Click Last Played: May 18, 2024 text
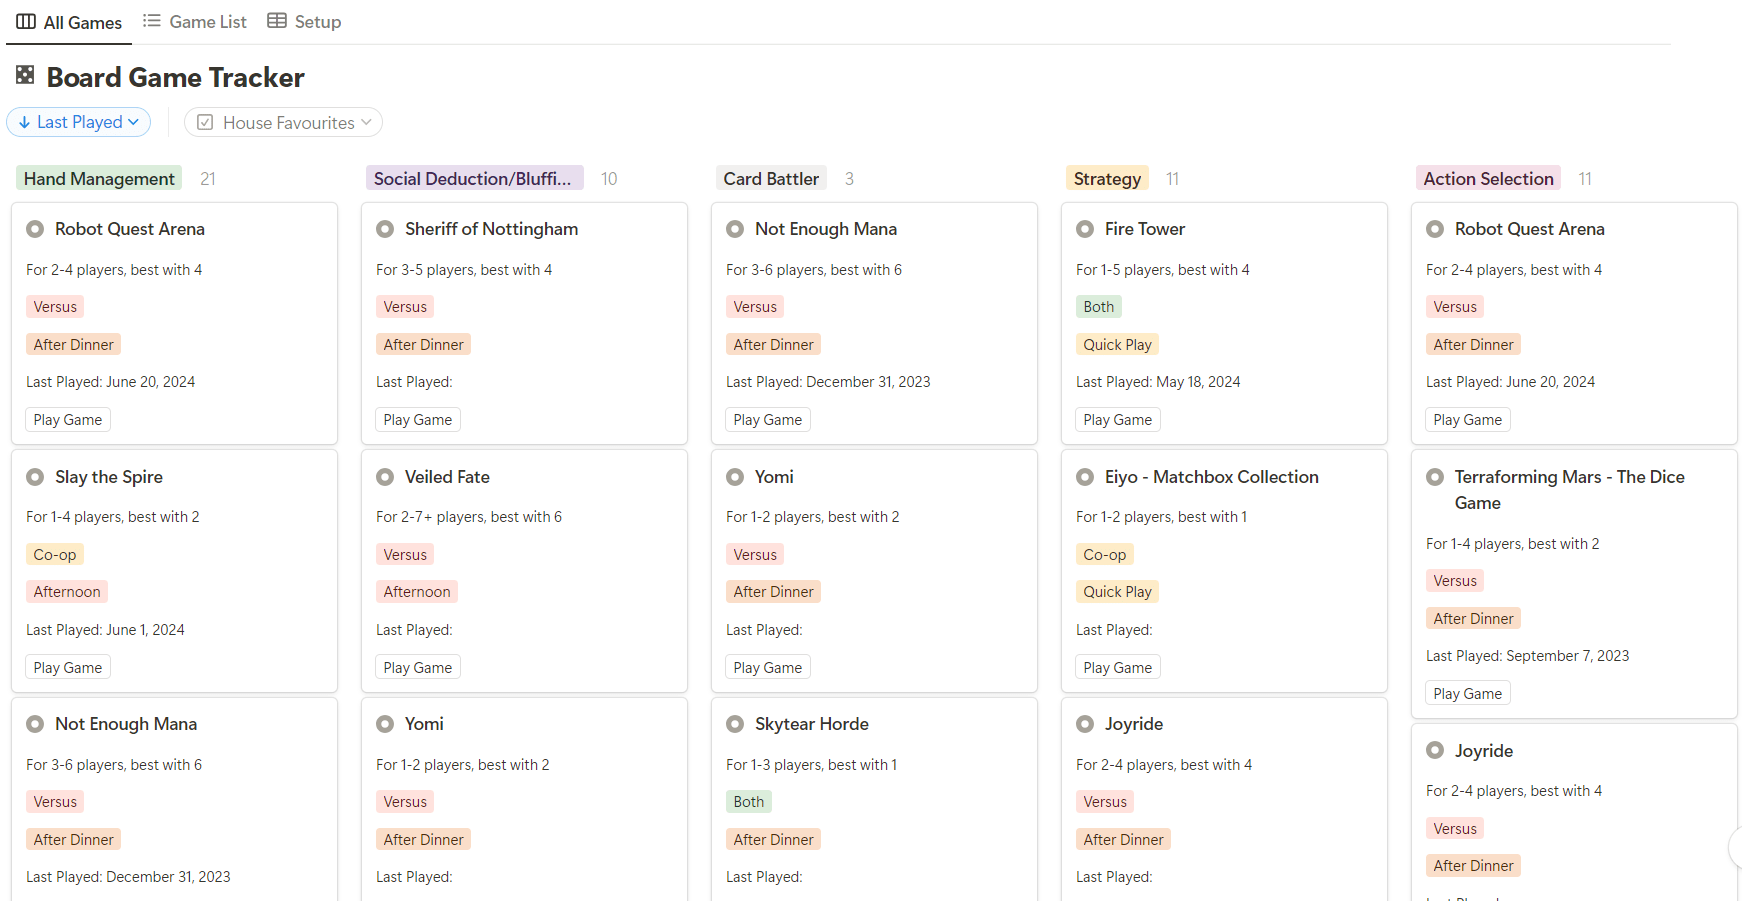The width and height of the screenshot is (1742, 901). click(x=1158, y=382)
